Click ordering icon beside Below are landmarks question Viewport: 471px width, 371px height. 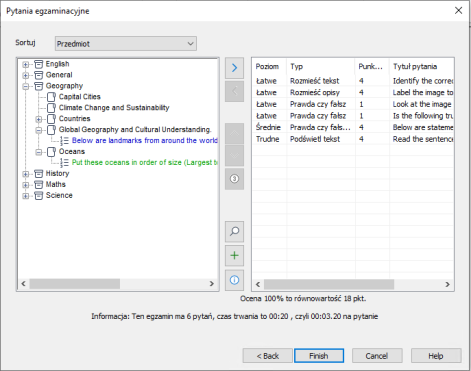click(64, 141)
